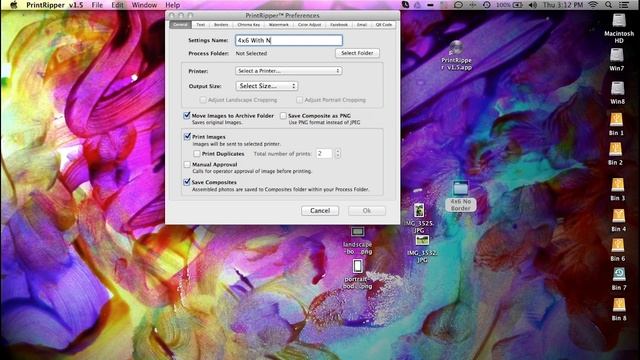Uncheck Move Images to Archive Folder
640x360 pixels.
click(x=187, y=116)
